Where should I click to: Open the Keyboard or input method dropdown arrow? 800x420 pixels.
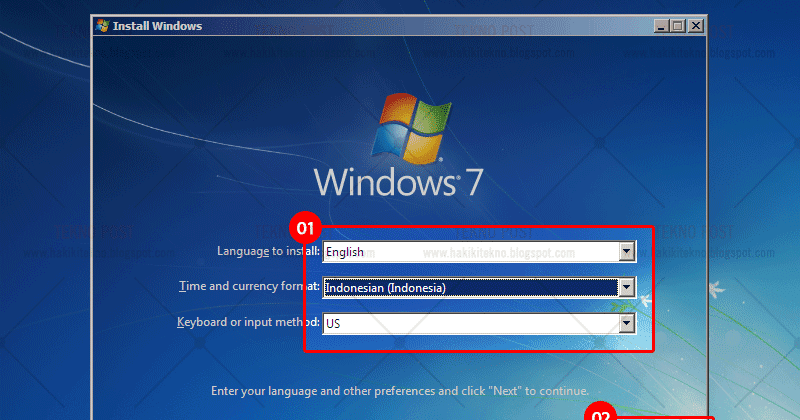627,323
